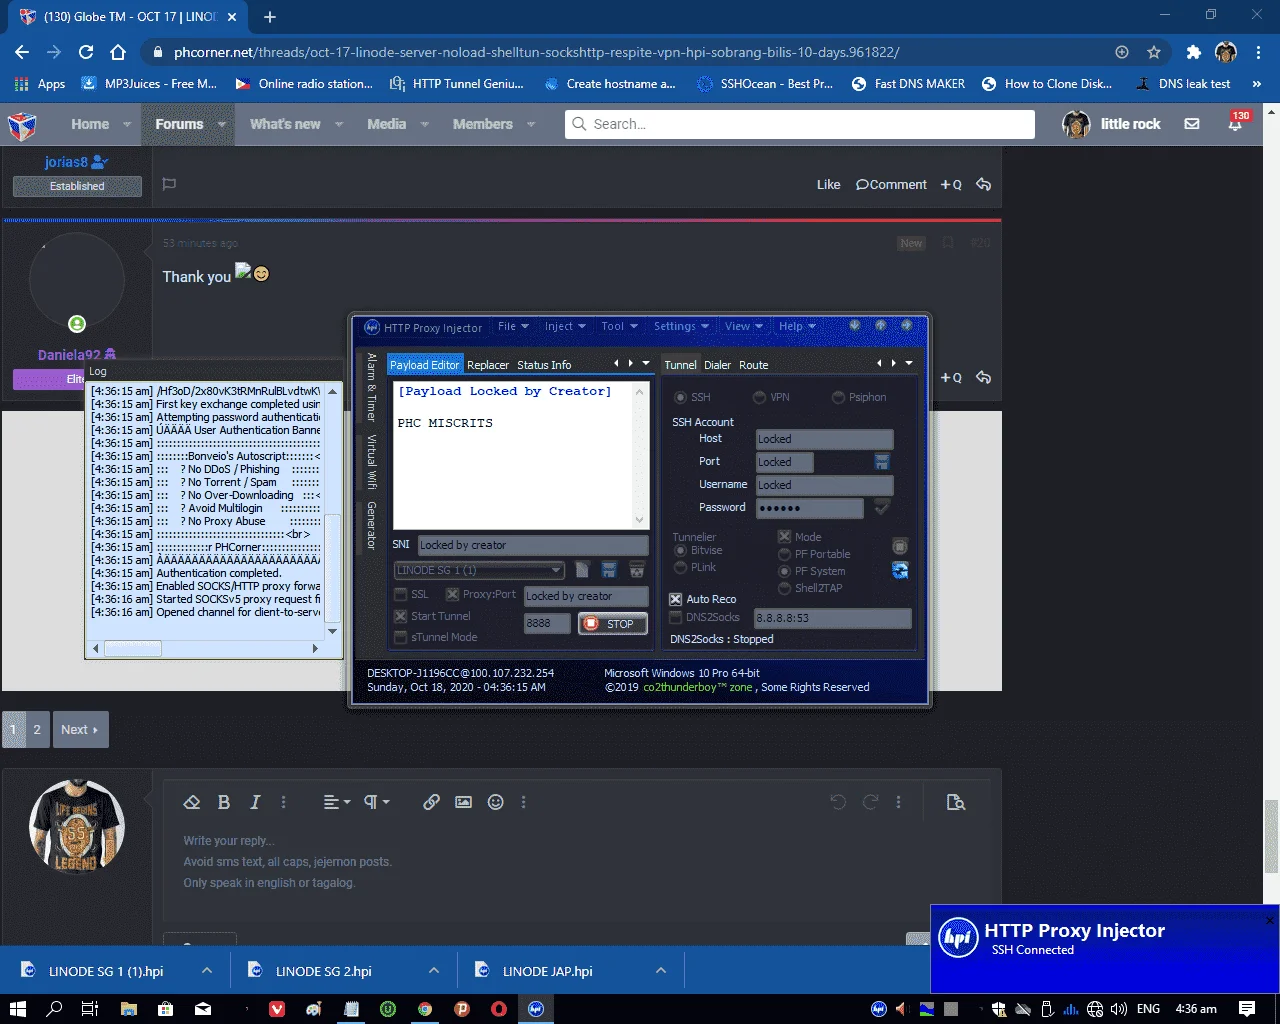Insert an image in the reply editor

pyautogui.click(x=463, y=802)
